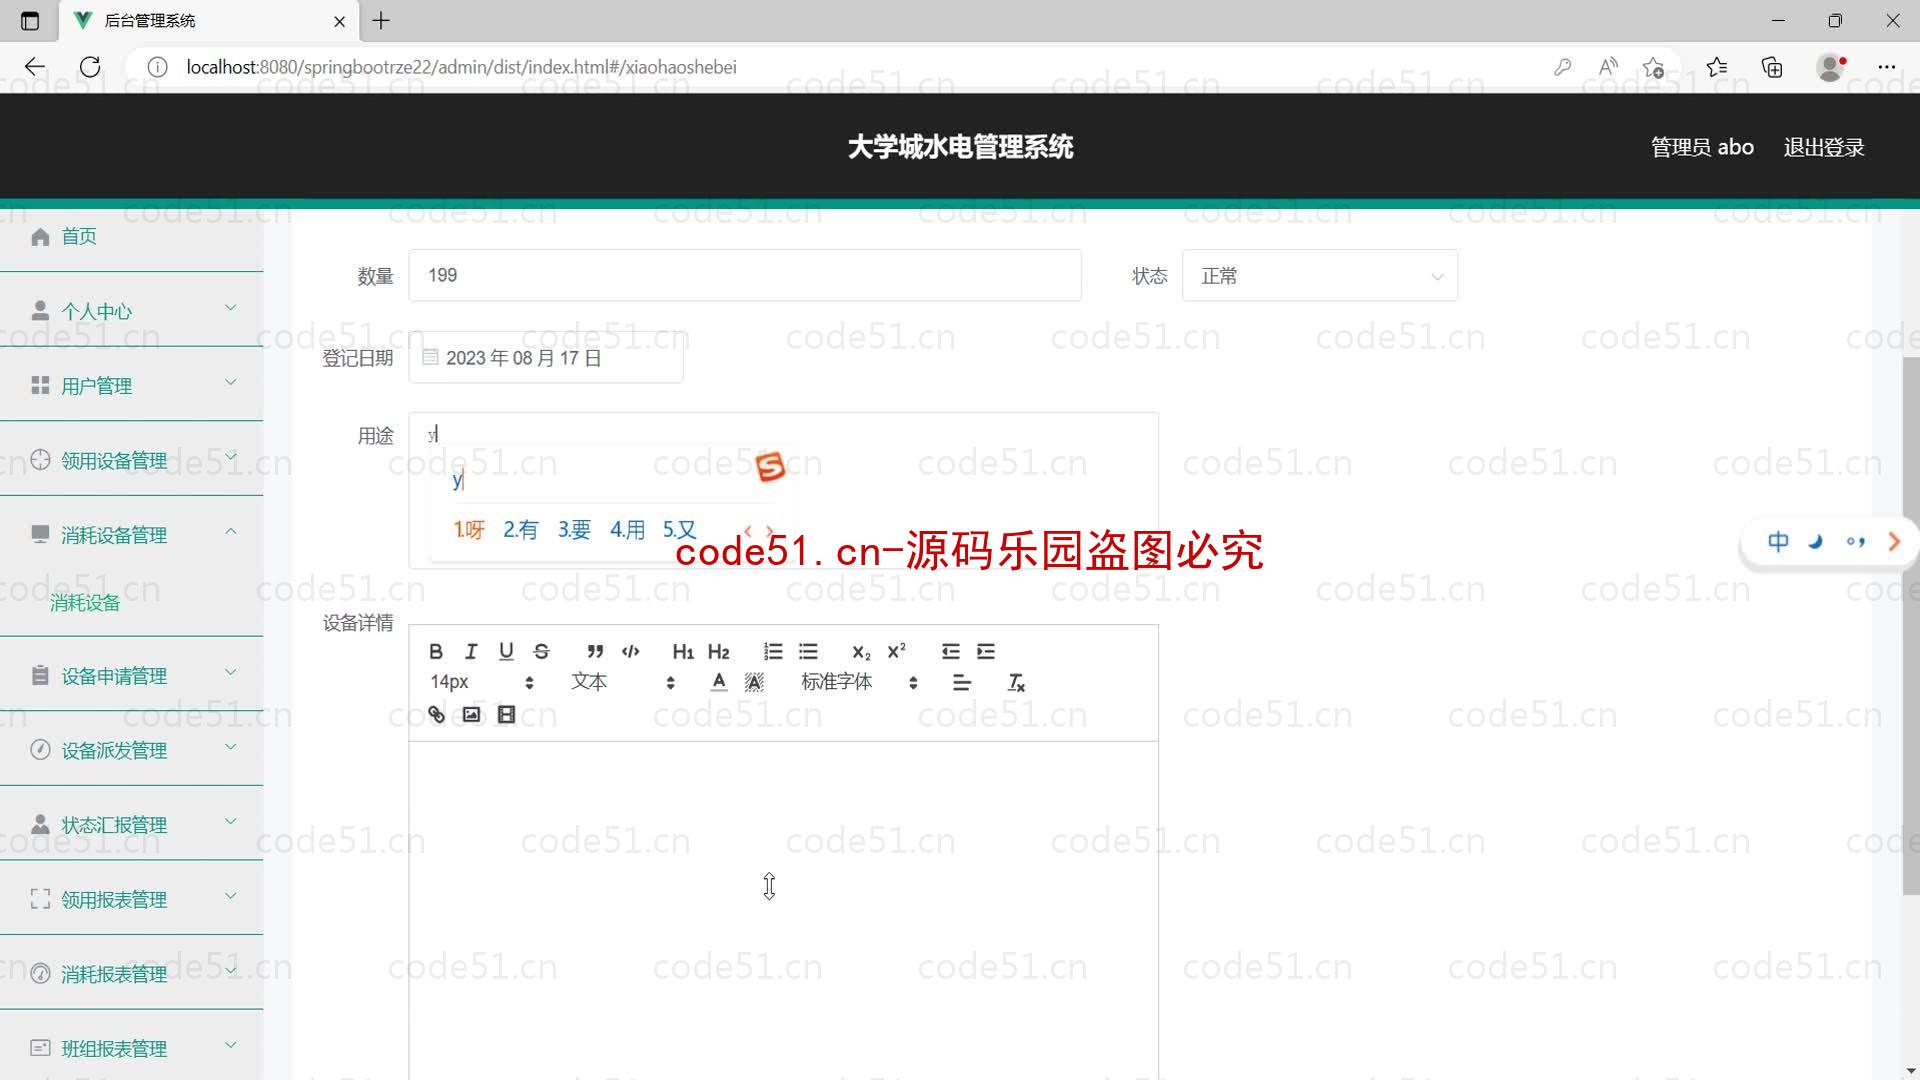Insert a hyperlink in the editor
Image resolution: width=1920 pixels, height=1080 pixels.
[x=436, y=714]
